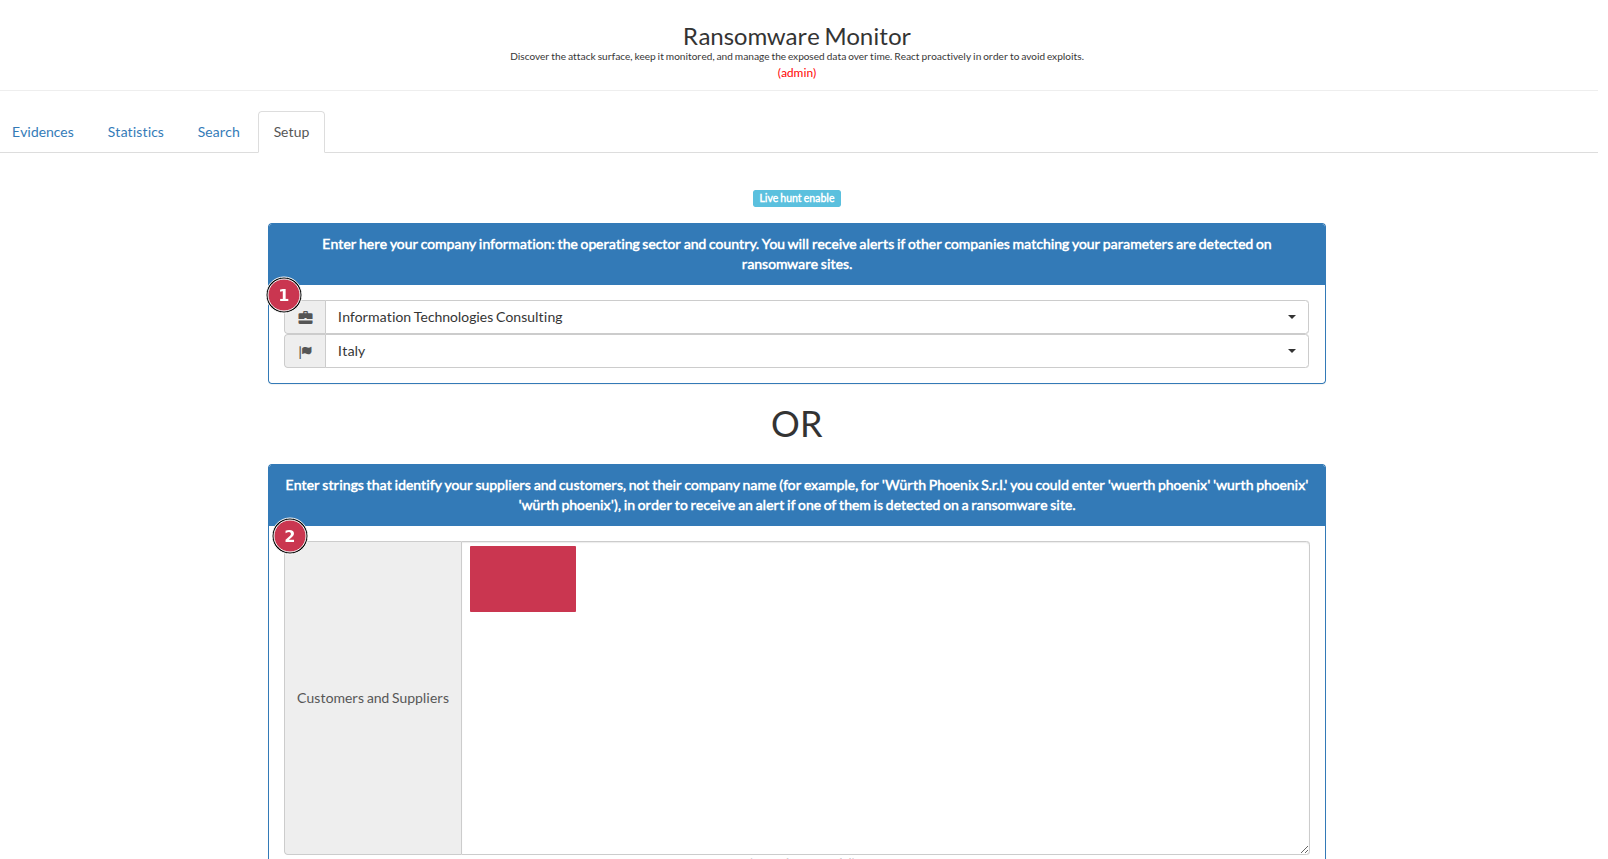Screen dimensions: 1608x859
Task: Open the Statistics tab
Action: pyautogui.click(x=136, y=132)
